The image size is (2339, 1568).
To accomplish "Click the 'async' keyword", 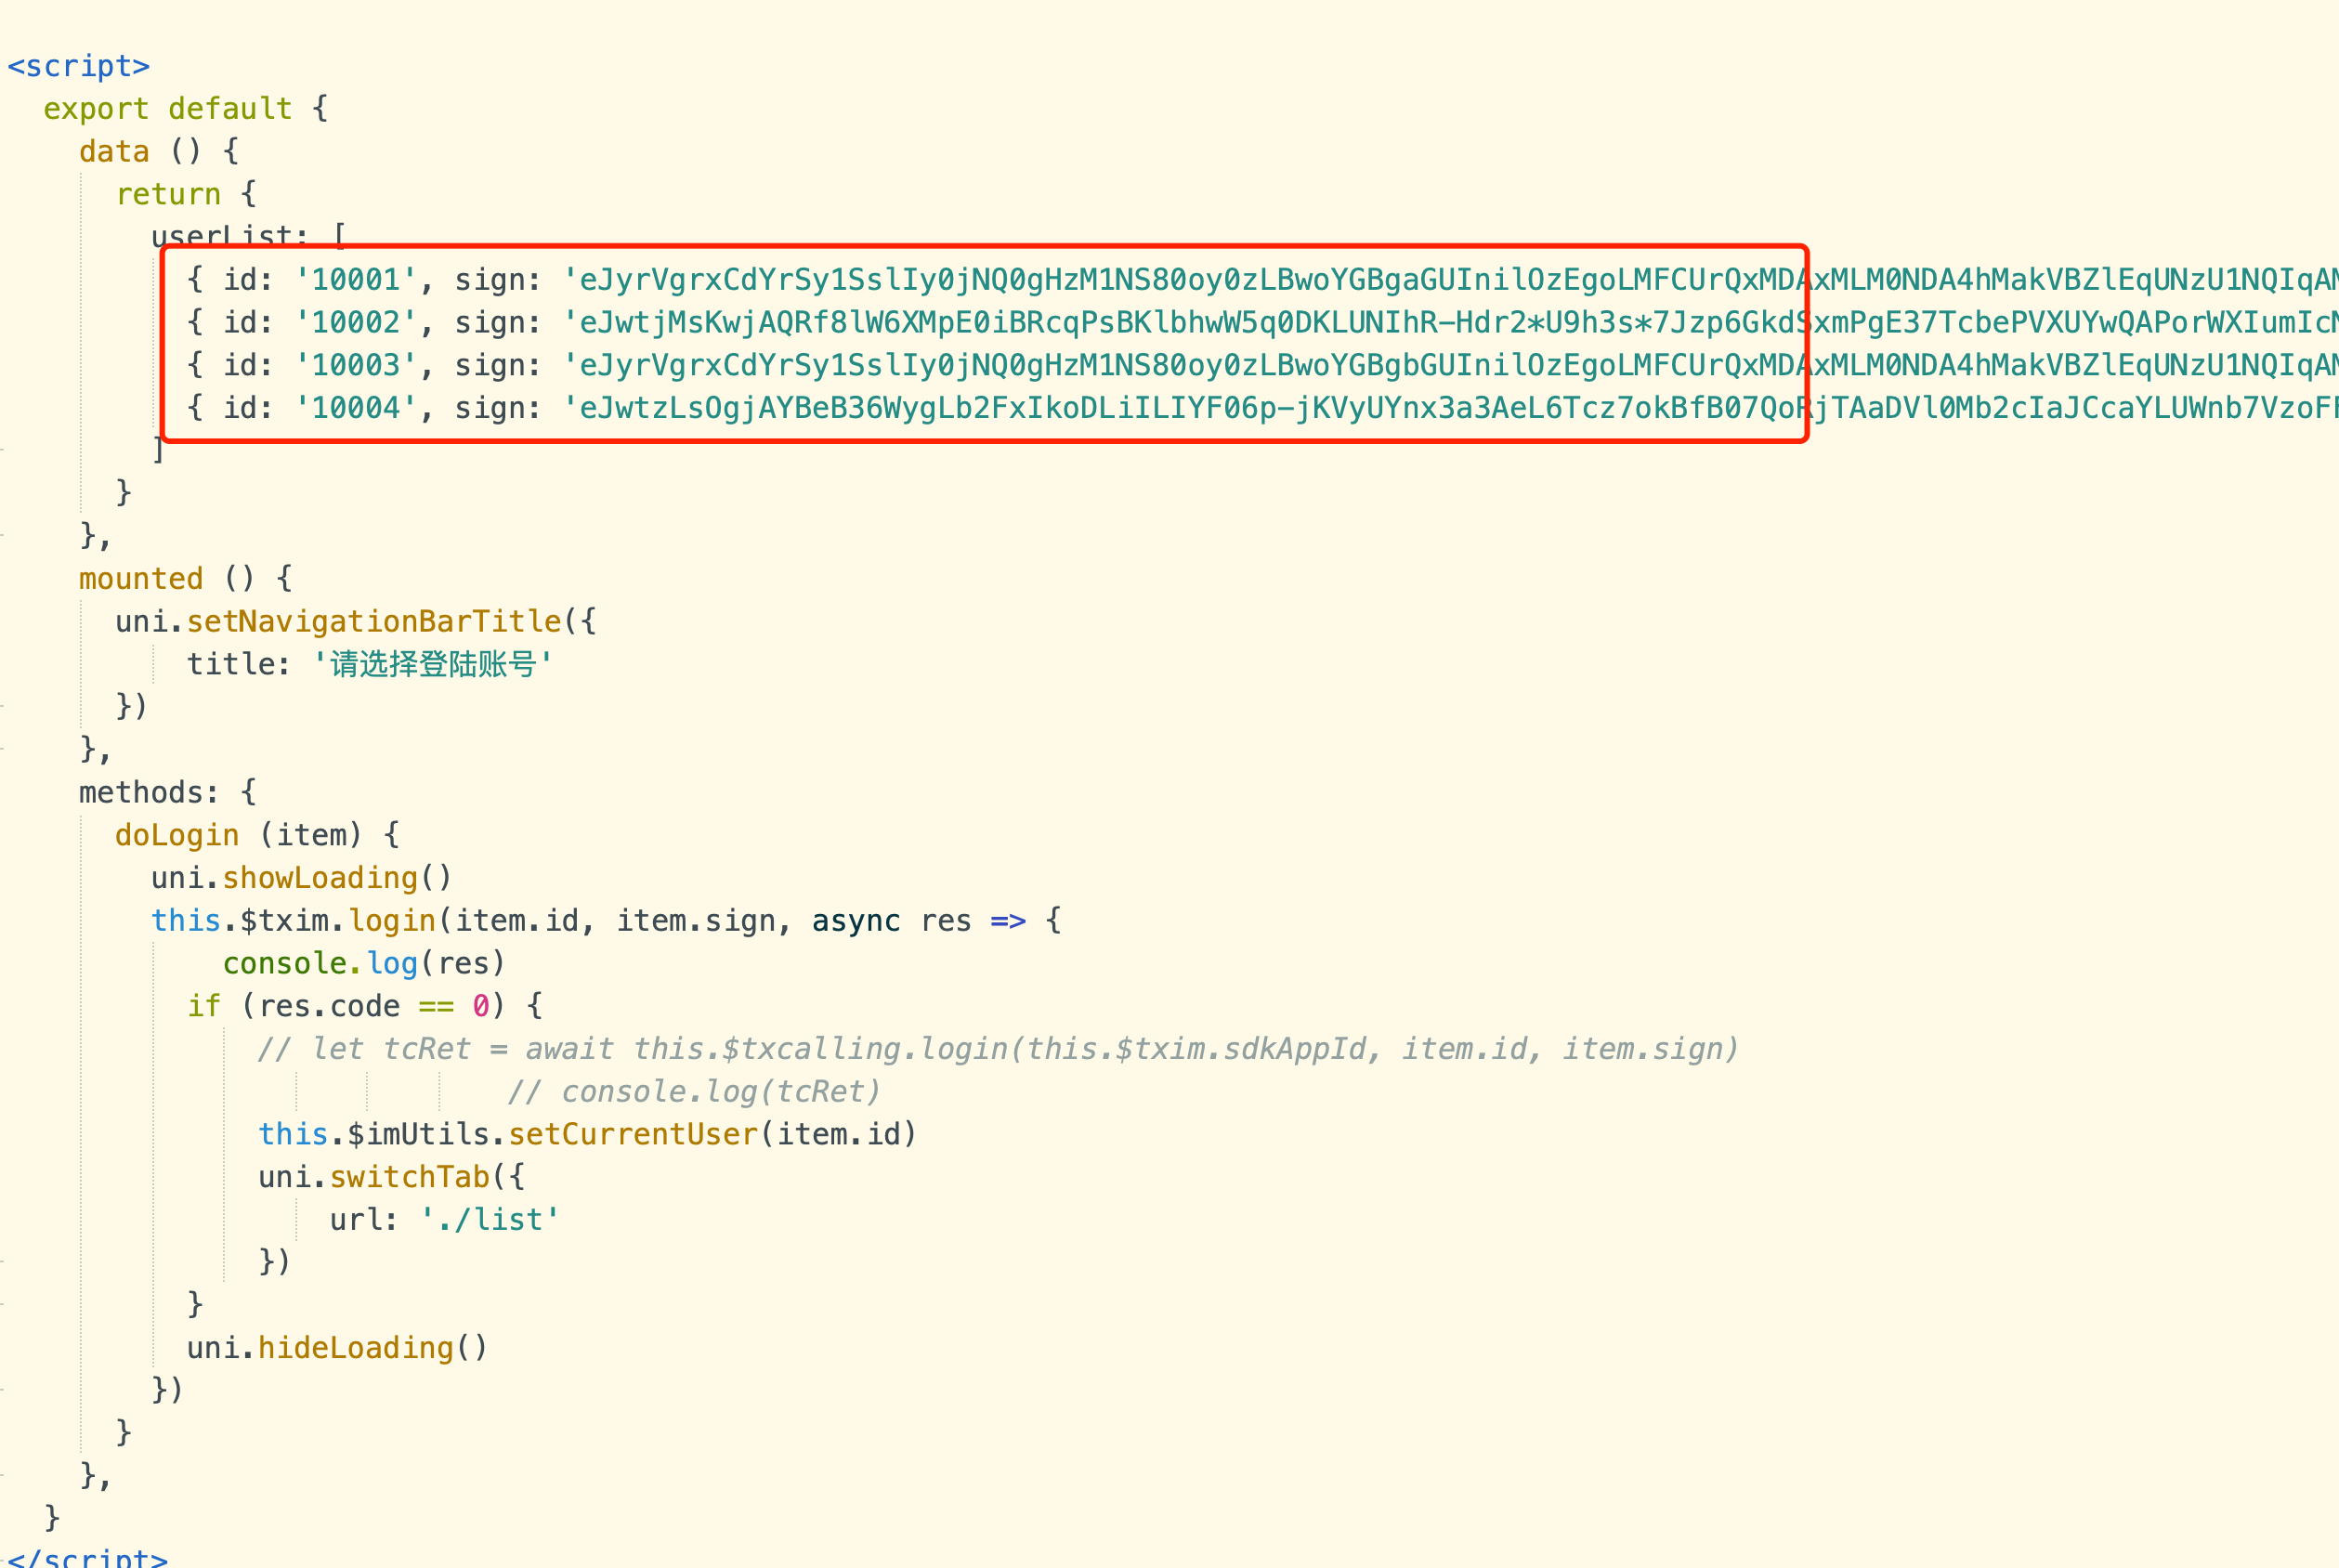I will (x=856, y=921).
